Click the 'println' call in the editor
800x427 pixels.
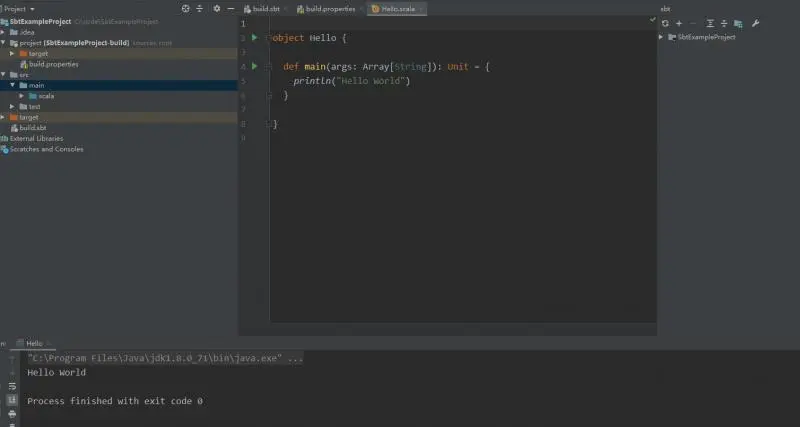click(312, 81)
